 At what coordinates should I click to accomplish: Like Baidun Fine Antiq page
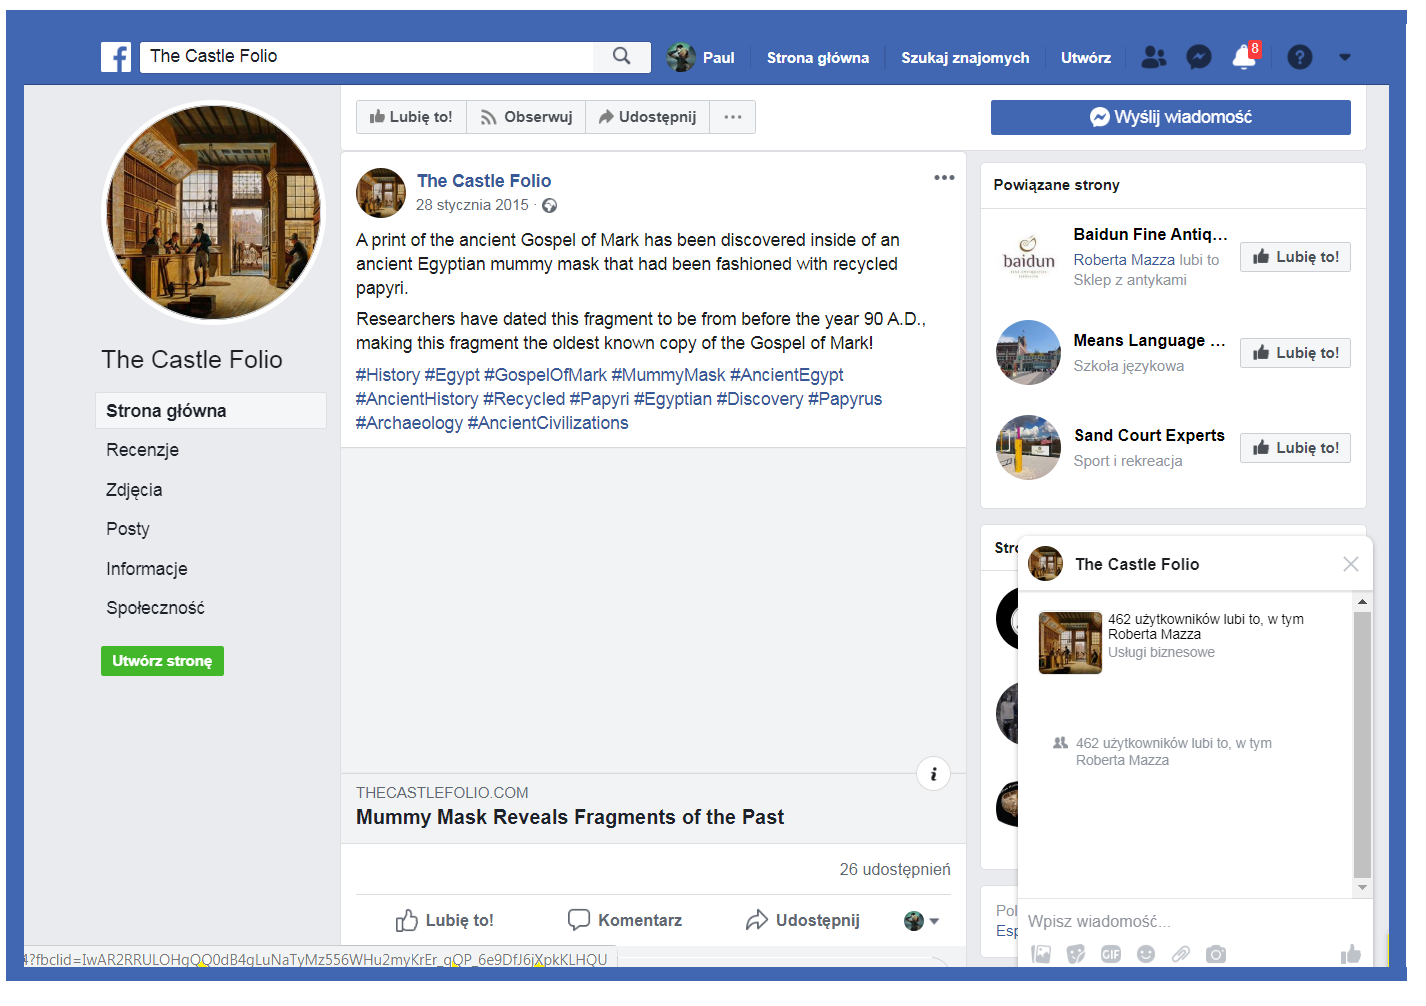click(1295, 257)
